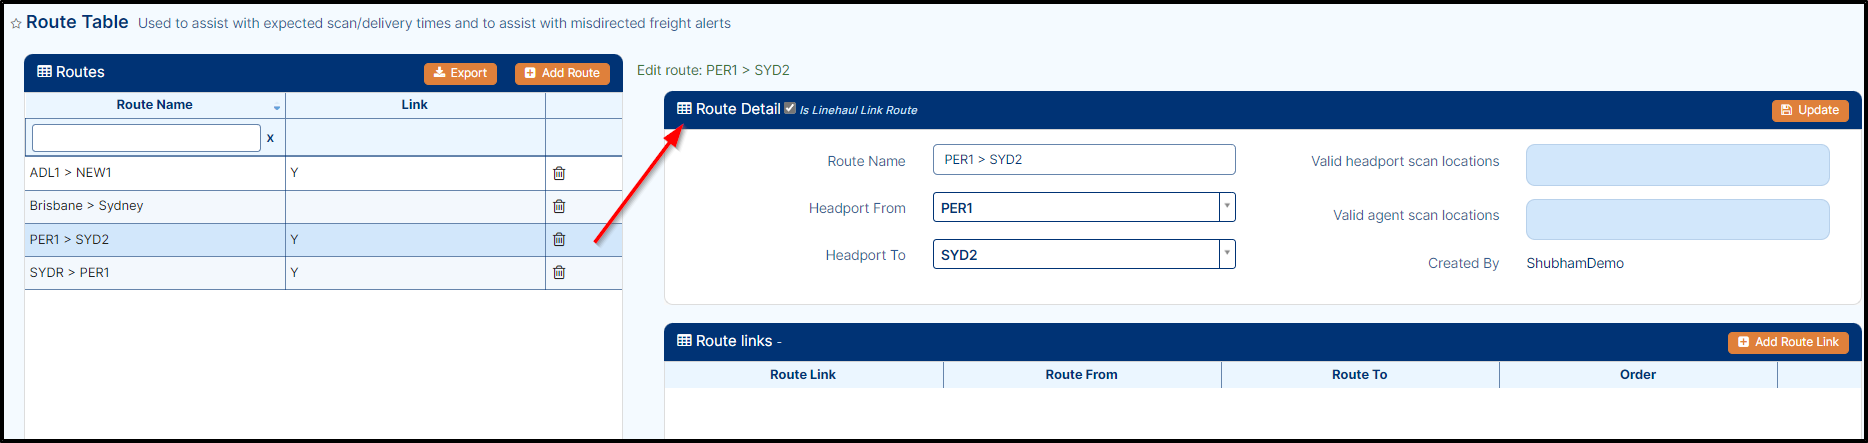Export the routes list
This screenshot has height=443, width=1868.
pos(460,73)
